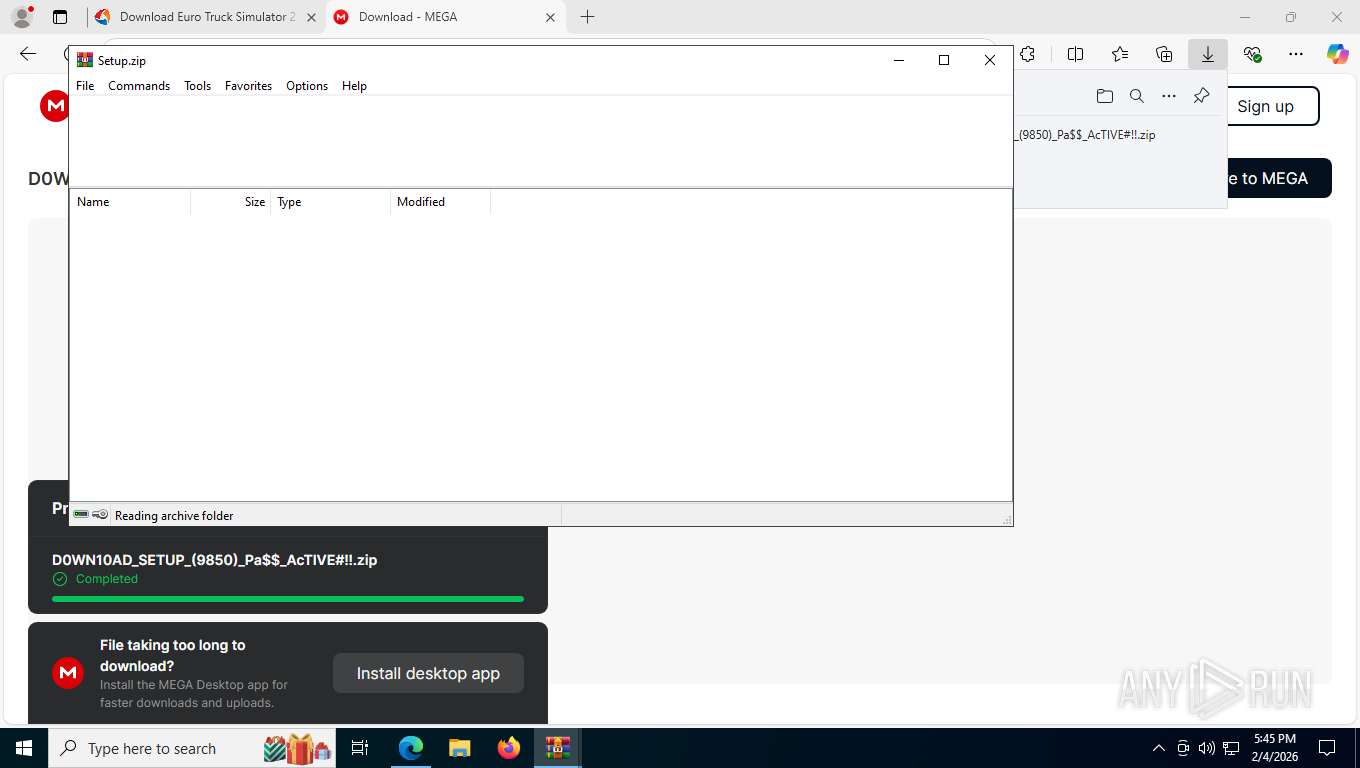Open network icon in system tray
Viewport: 1360px width, 768px height.
click(x=1231, y=748)
